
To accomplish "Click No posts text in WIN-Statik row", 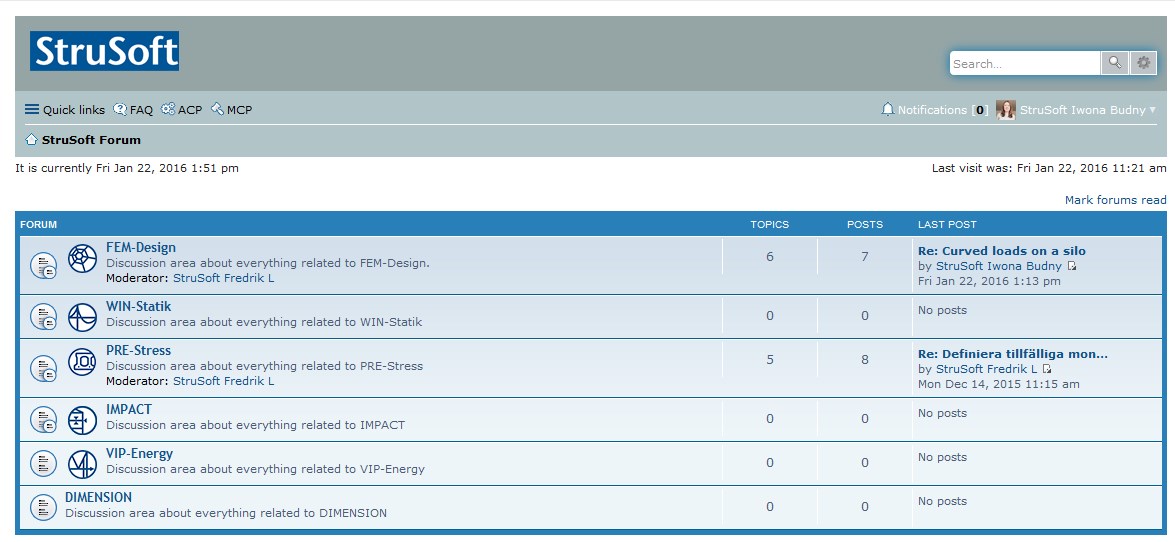I will point(942,310).
